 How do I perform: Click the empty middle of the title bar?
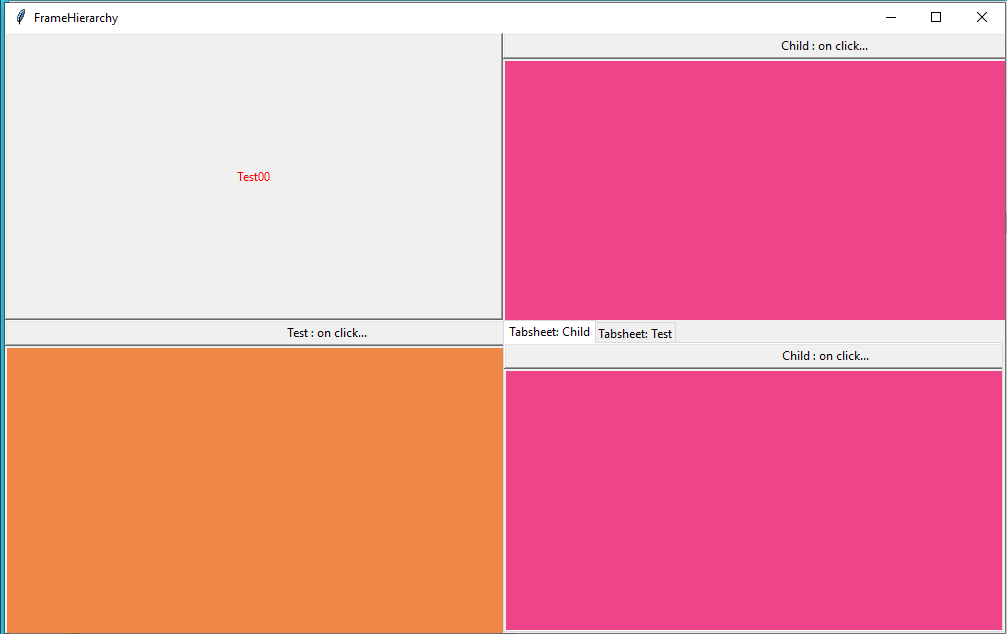click(x=500, y=17)
